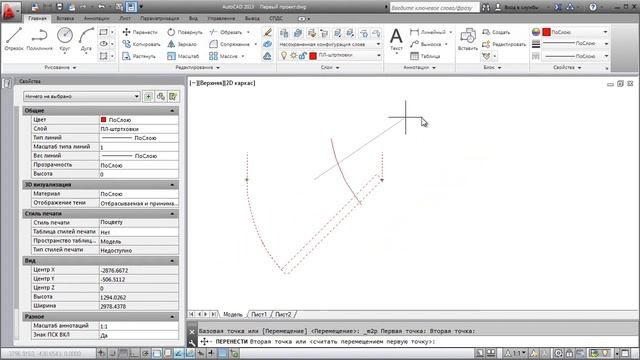Toggle Clean Screen at status bar end
Screen dimensions: 640x360
625,353
